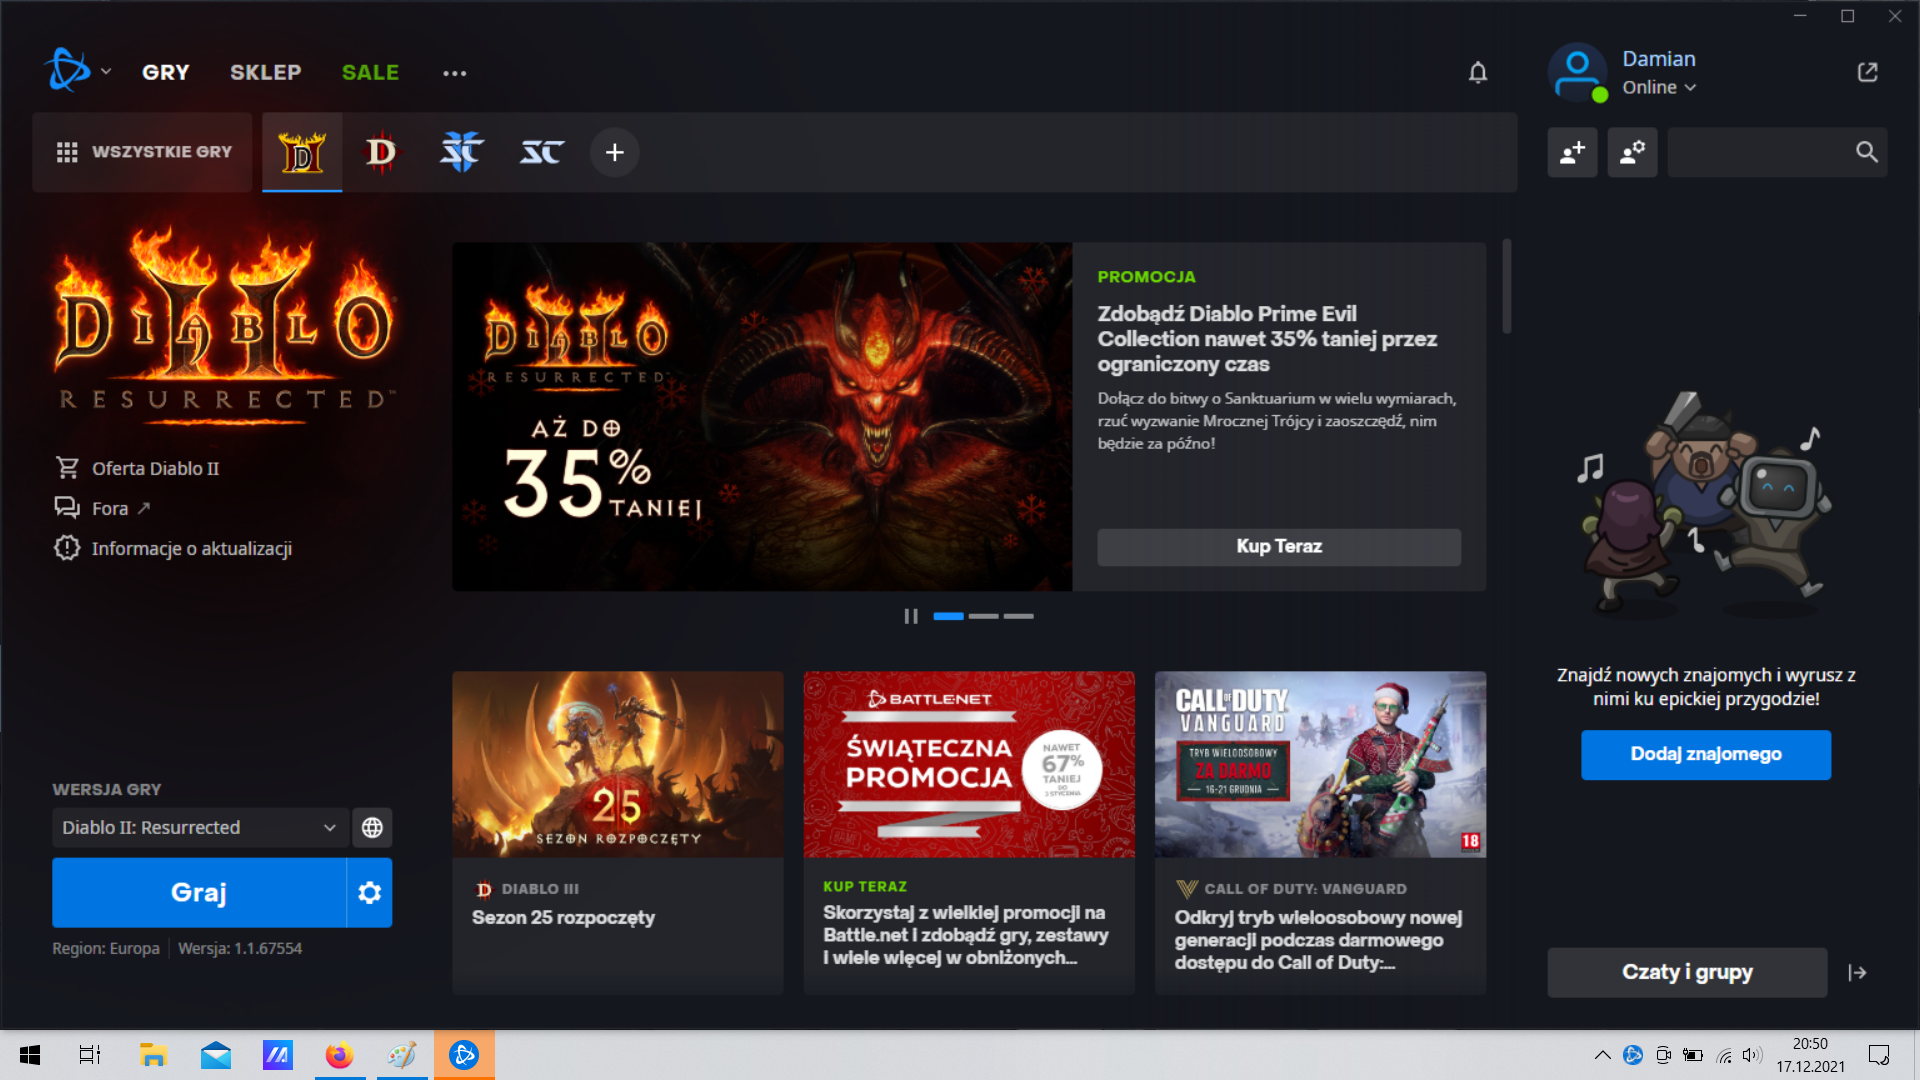Open the Diablo Prime Evil promo banner
This screenshot has height=1080, width=1920.
coord(762,417)
